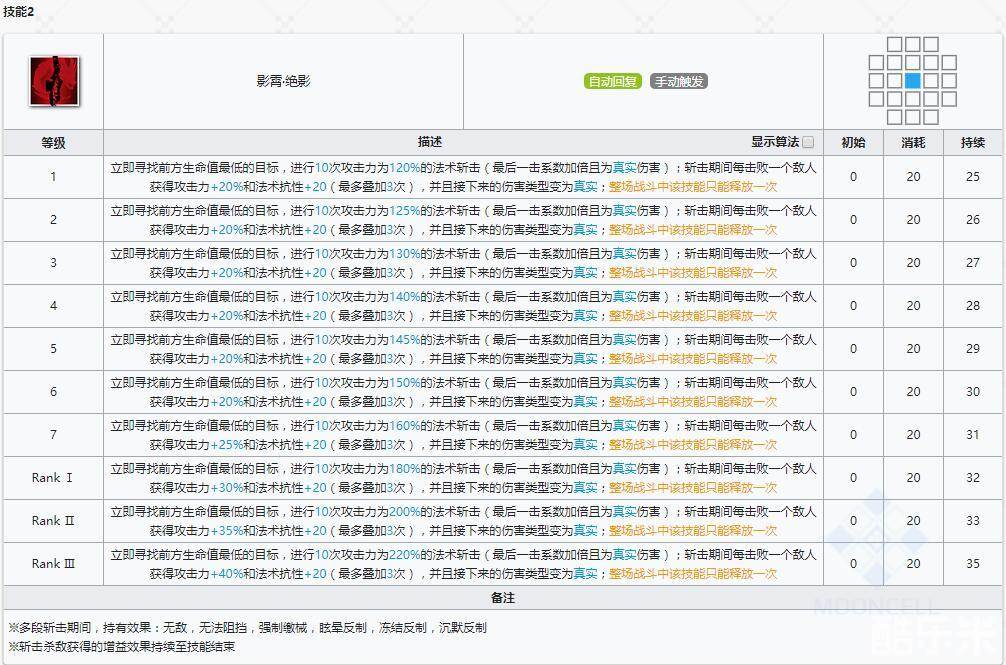Click the 持续 column header

(x=973, y=143)
